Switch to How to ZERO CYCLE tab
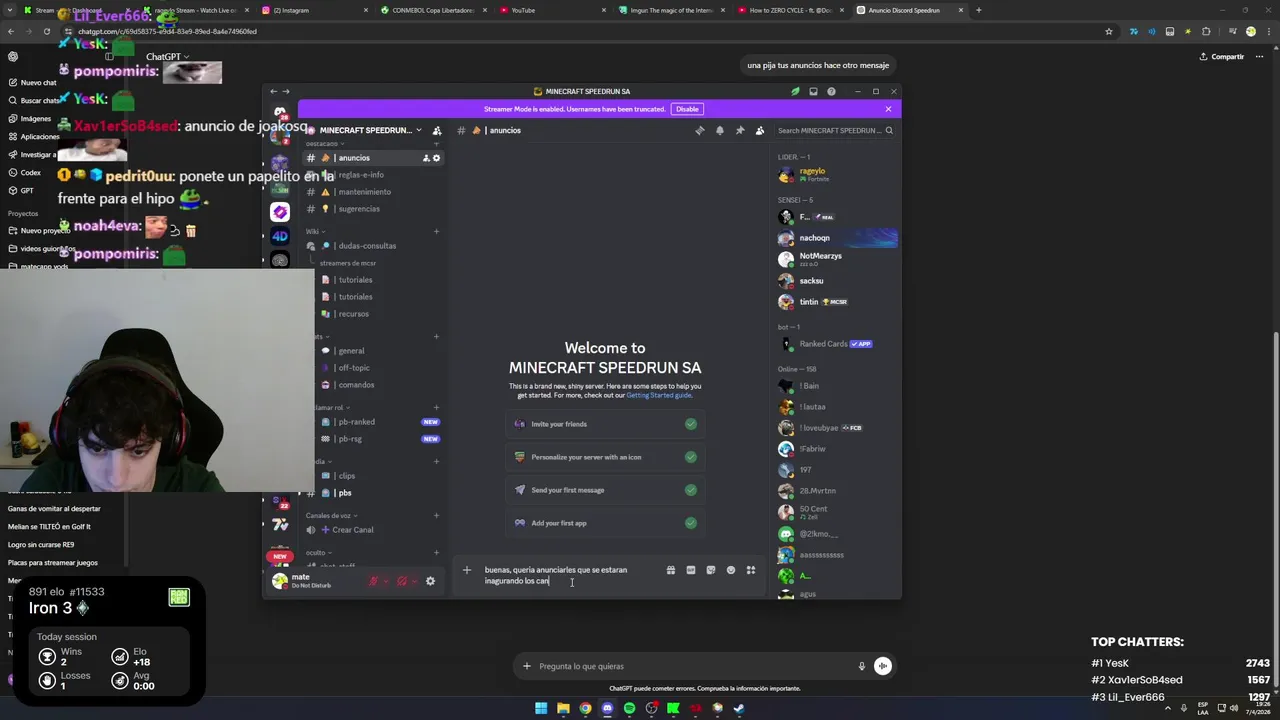Screen dimensions: 1280x720 pos(790,10)
